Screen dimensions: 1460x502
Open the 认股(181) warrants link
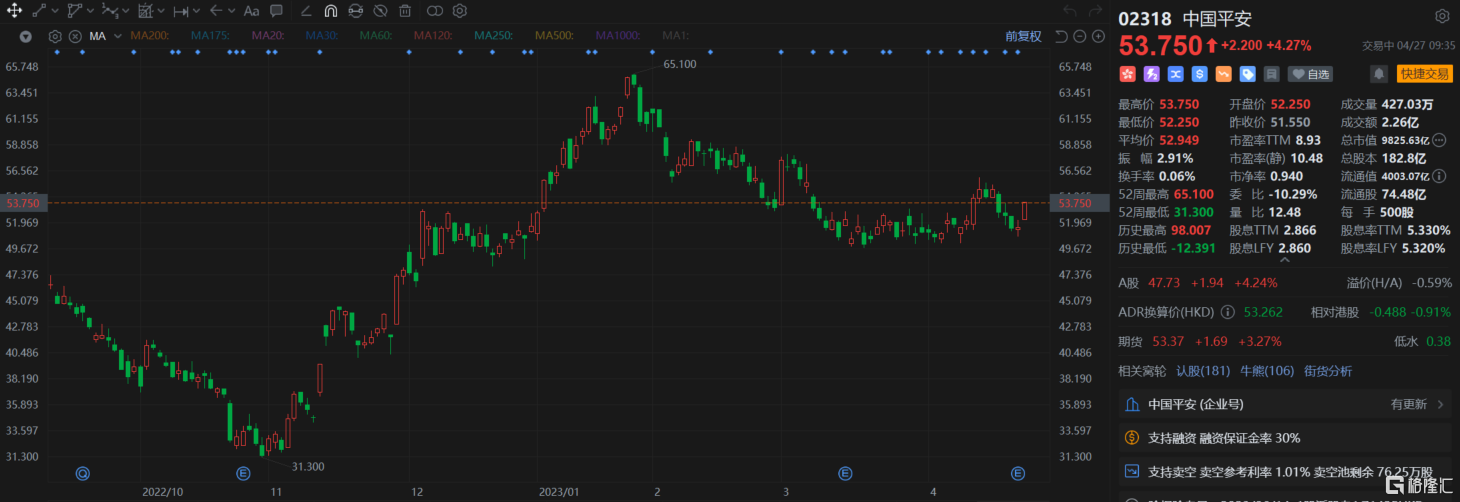click(x=1203, y=371)
